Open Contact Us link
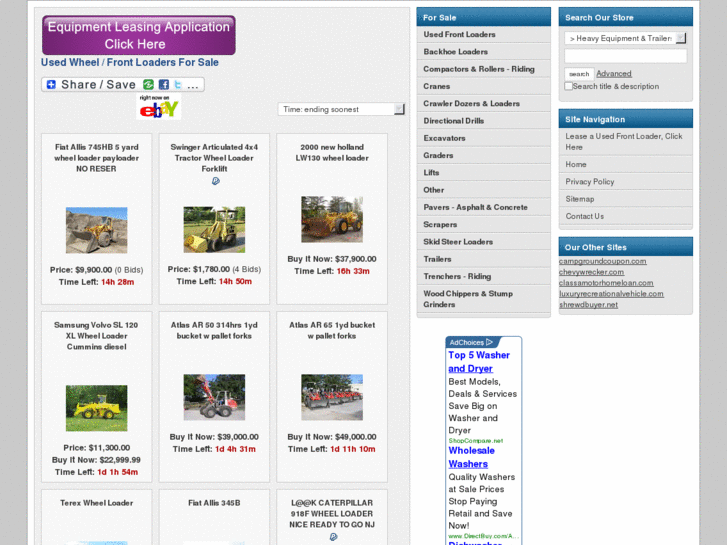The width and height of the screenshot is (727, 545). [x=625, y=216]
